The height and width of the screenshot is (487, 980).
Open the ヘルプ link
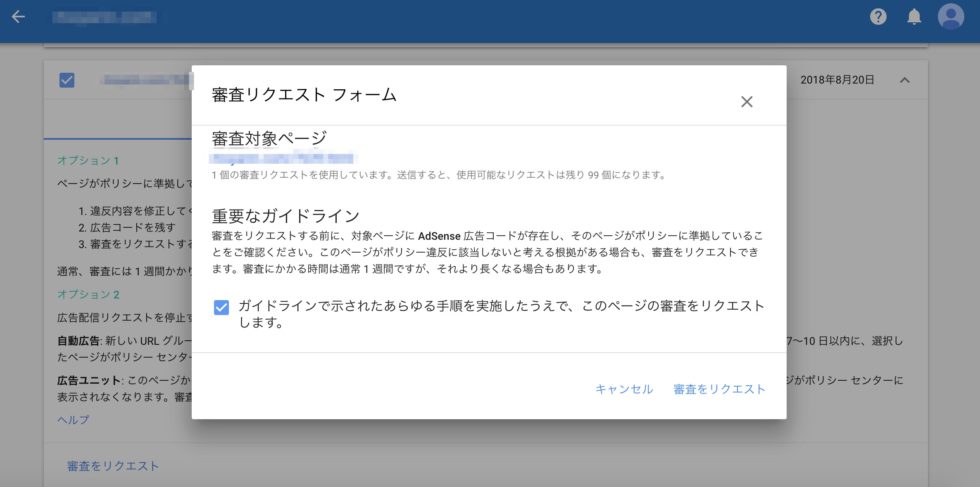[x=73, y=420]
